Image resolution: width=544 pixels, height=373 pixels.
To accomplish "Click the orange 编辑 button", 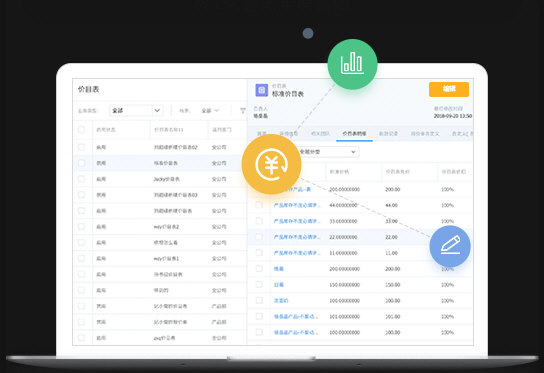I will [449, 89].
